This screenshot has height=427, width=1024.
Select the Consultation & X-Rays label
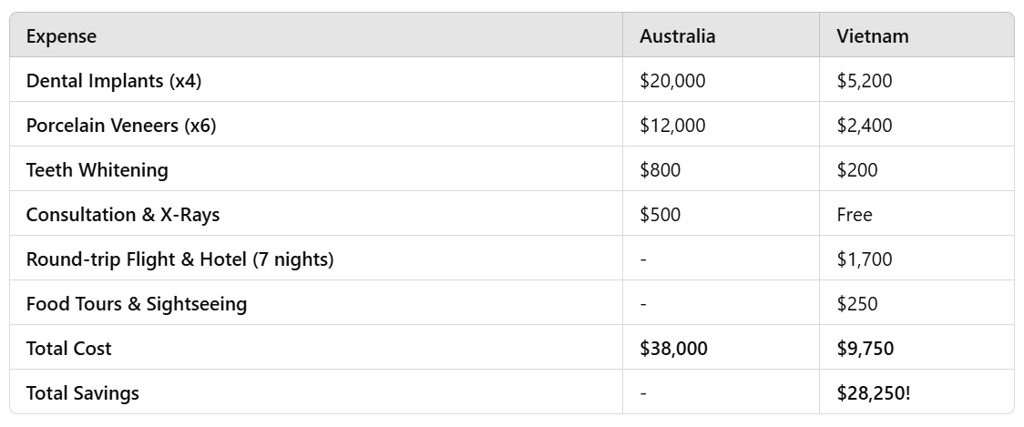tap(122, 215)
